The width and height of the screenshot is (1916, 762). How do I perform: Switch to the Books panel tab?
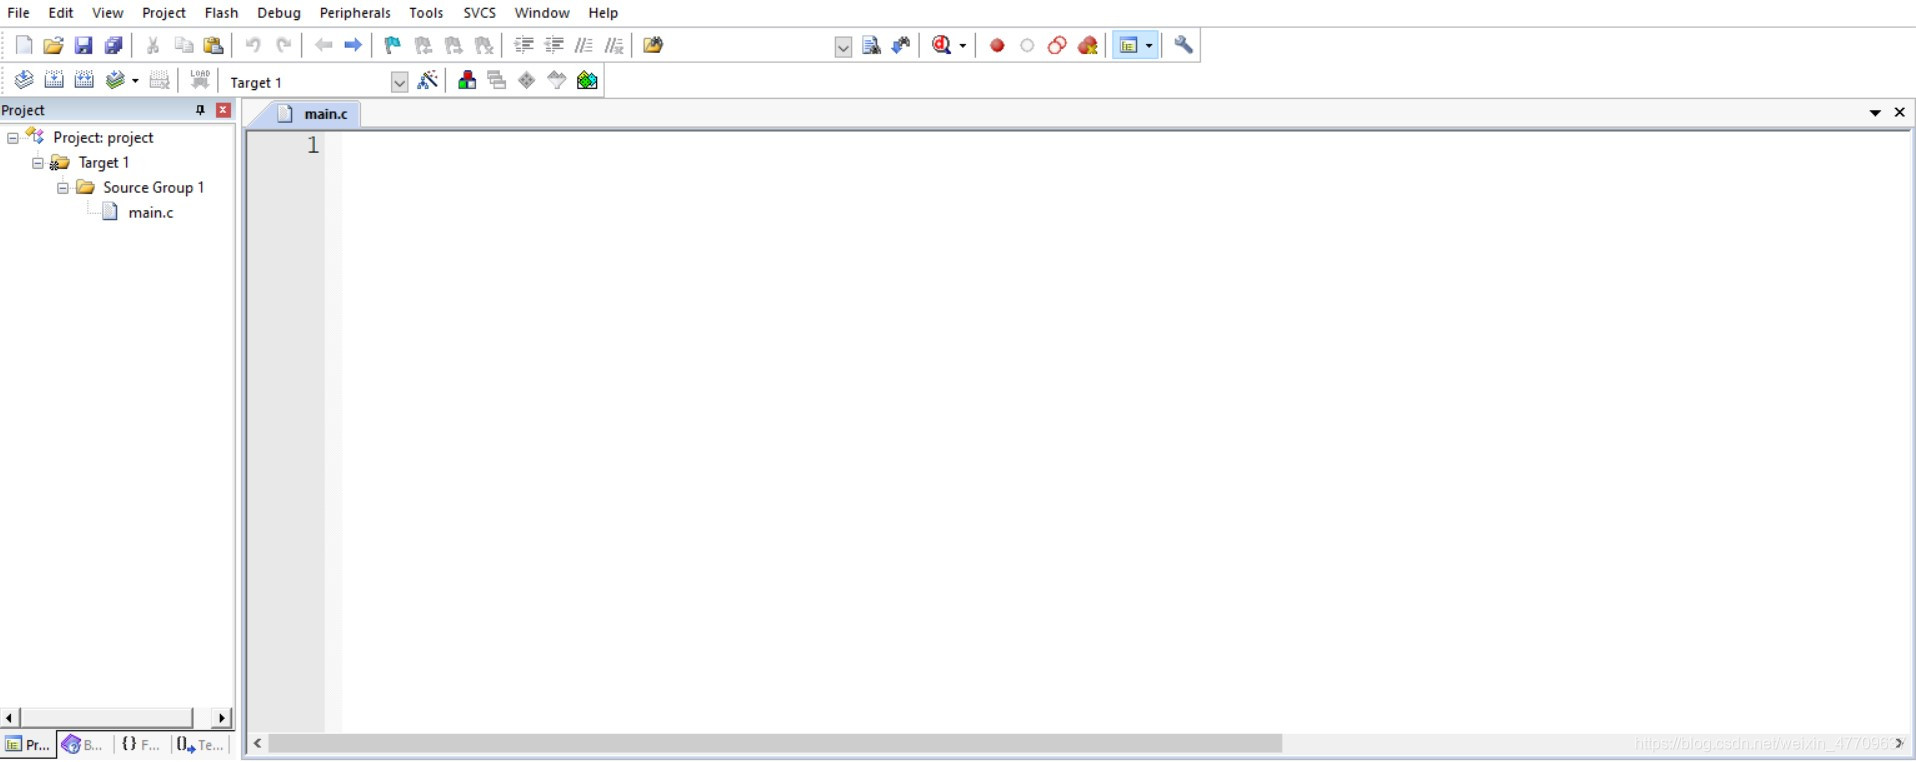tap(82, 745)
